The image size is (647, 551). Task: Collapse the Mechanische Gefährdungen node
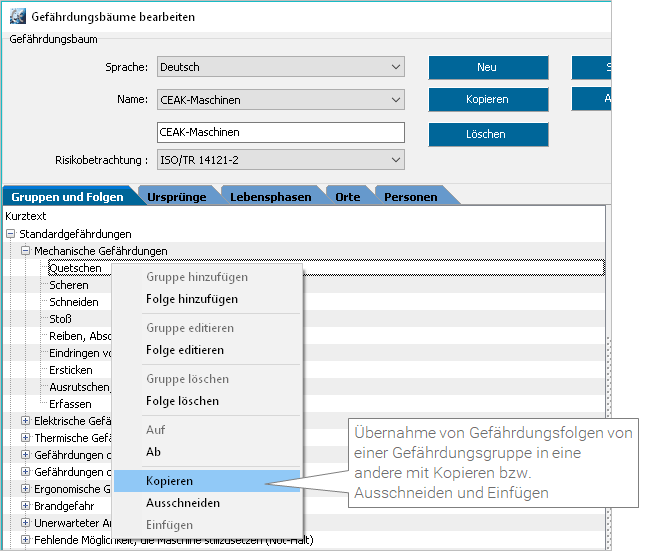coord(26,251)
